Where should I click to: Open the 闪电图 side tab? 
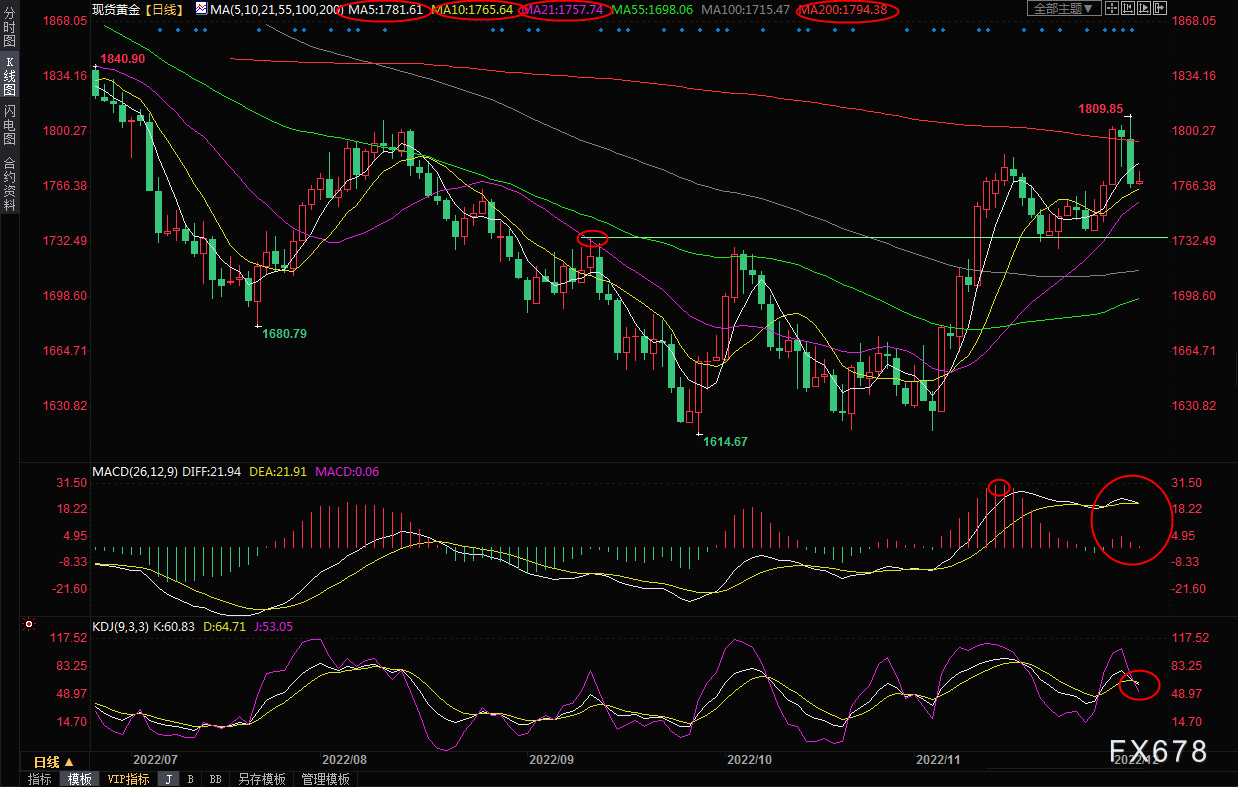9,124
